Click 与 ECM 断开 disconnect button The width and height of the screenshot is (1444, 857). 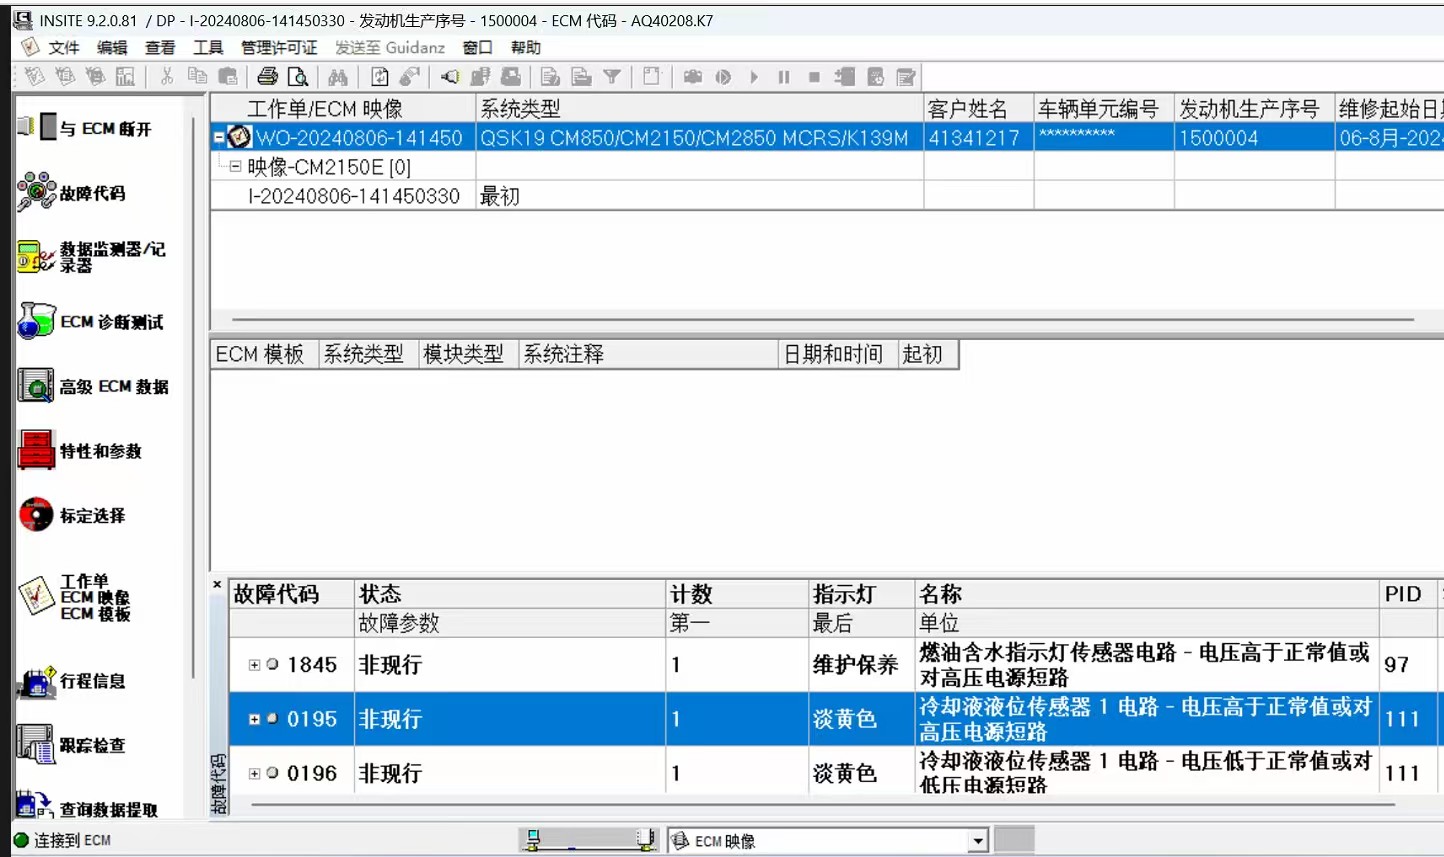coord(85,128)
